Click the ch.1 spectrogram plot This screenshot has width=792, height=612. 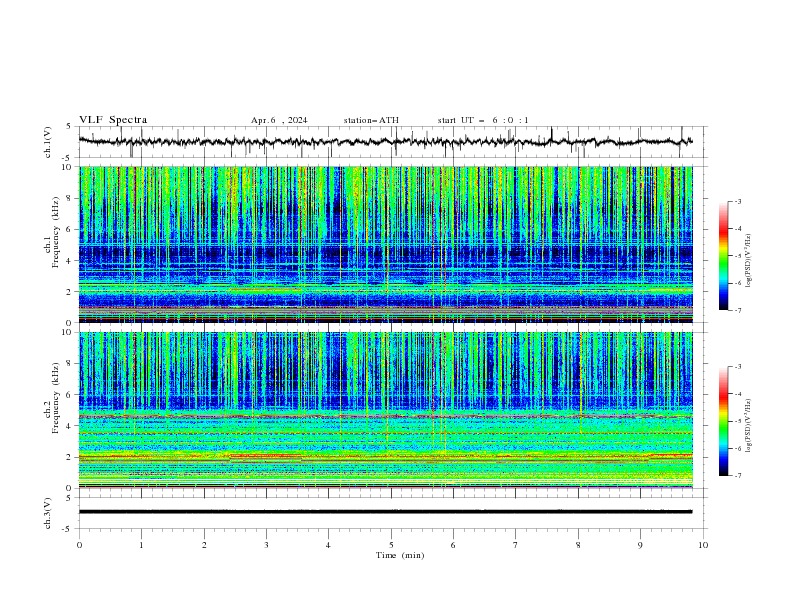tap(386, 244)
